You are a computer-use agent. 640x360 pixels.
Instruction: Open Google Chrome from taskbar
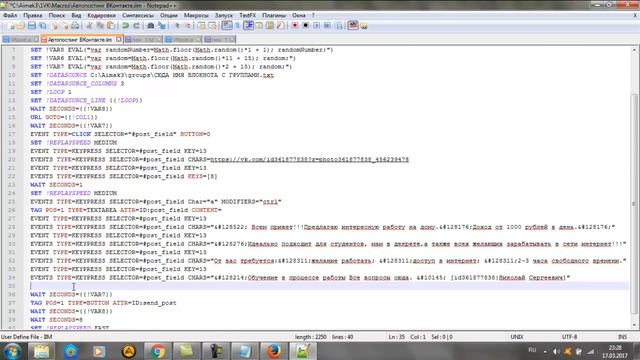158,351
